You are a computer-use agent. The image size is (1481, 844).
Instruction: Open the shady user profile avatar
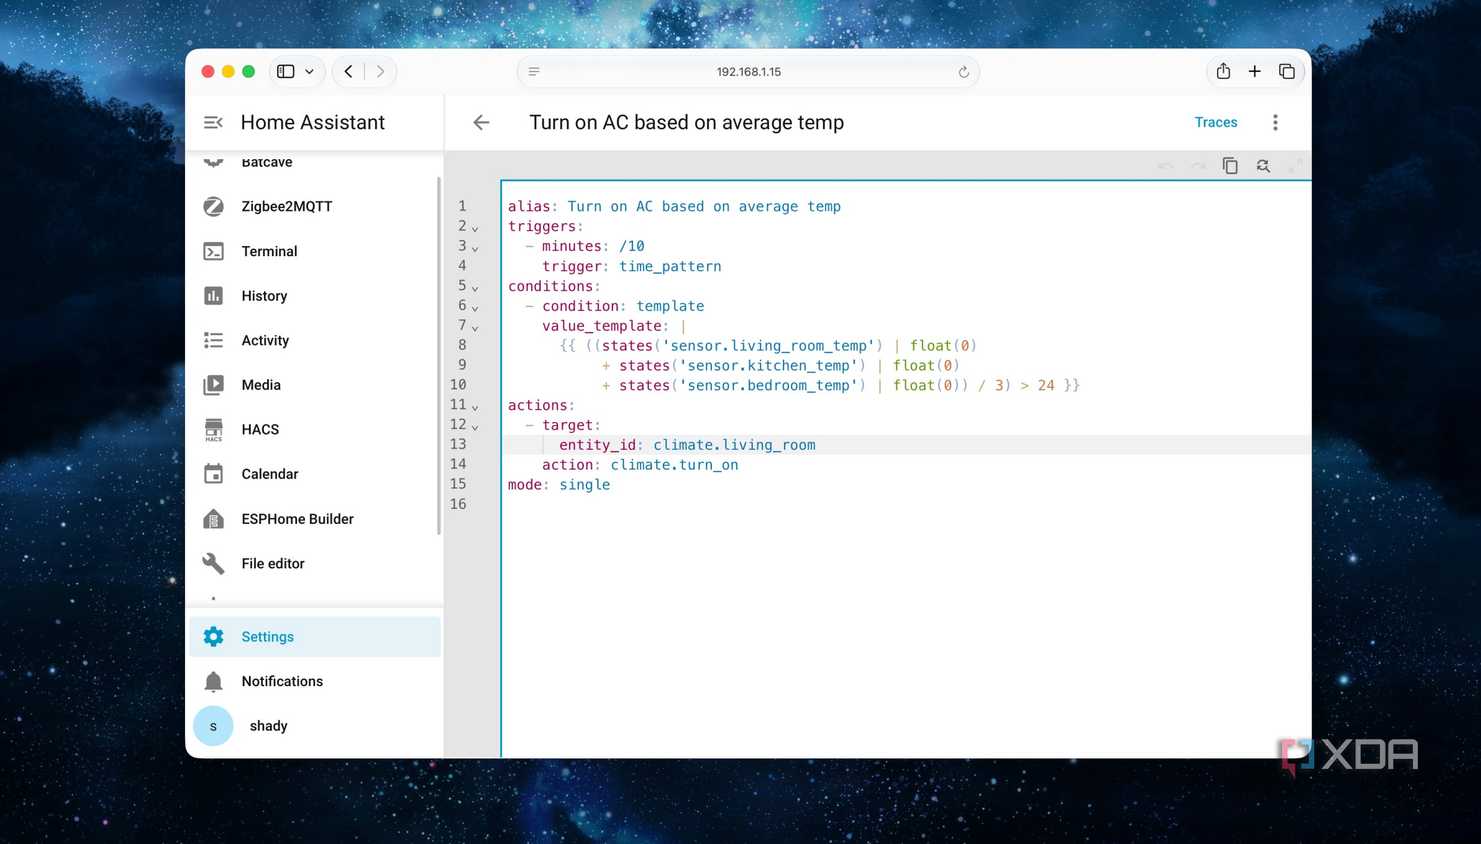pos(213,726)
